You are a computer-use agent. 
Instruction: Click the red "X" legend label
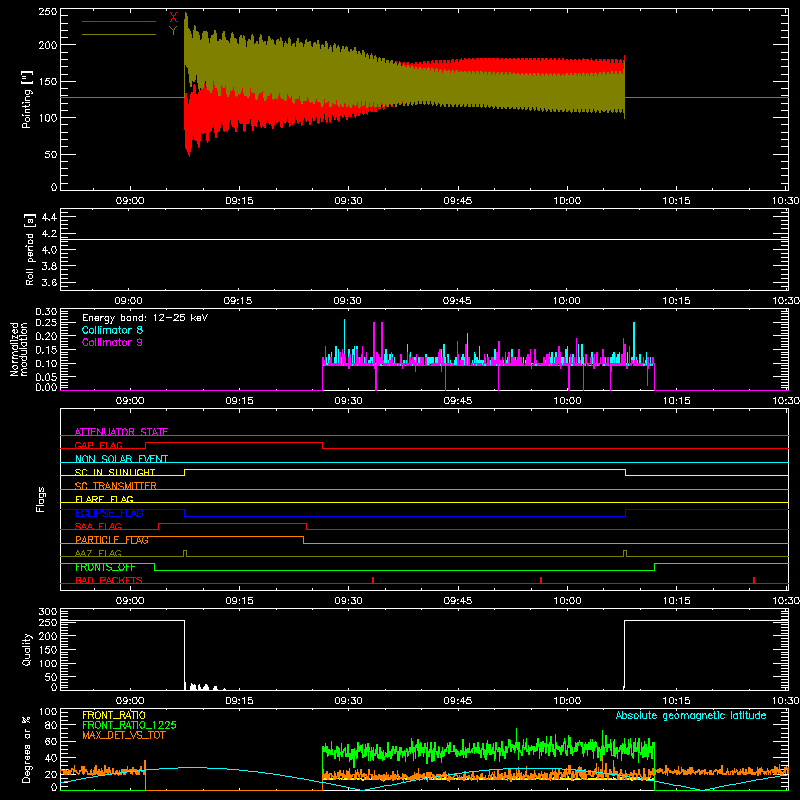tap(173, 18)
